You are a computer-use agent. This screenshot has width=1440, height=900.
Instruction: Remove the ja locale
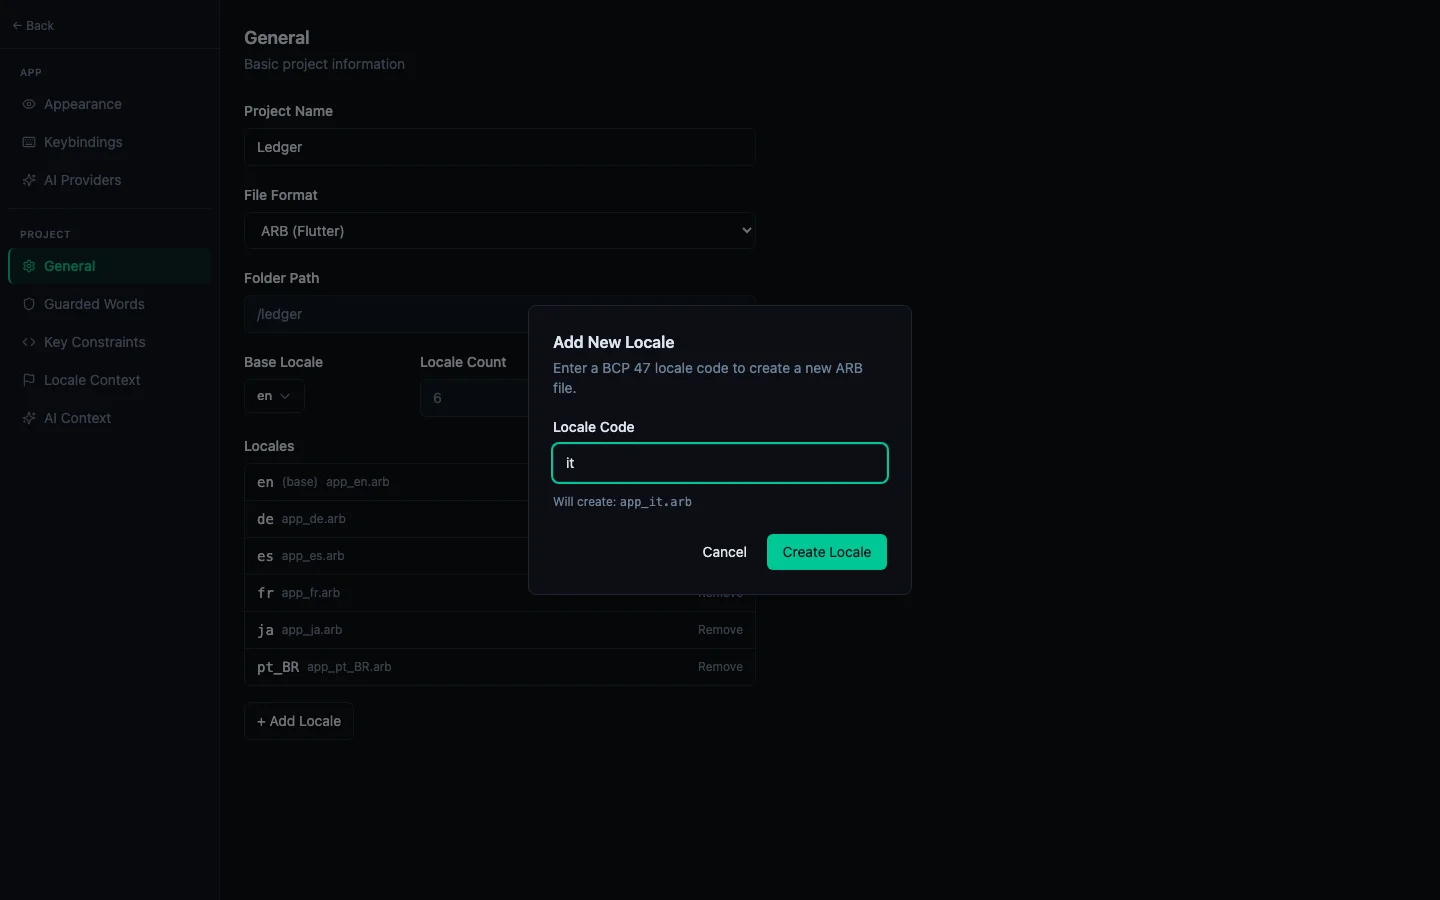pyautogui.click(x=720, y=630)
